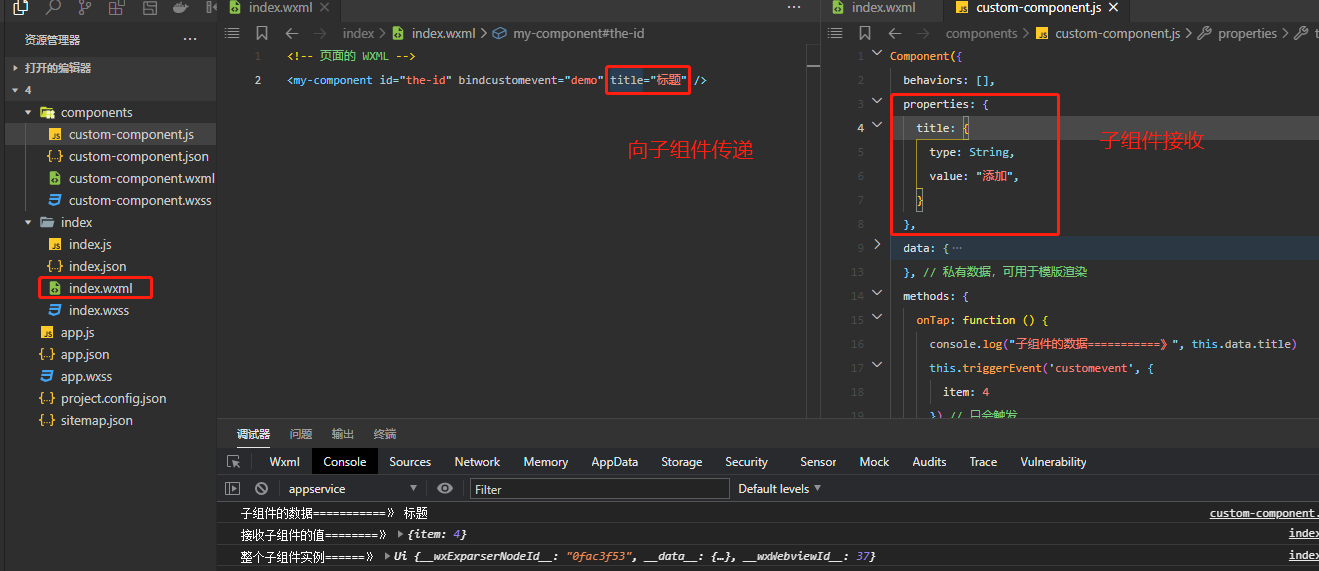Click the console Filter input field
Image resolution: width=1319 pixels, height=571 pixels.
click(x=600, y=489)
